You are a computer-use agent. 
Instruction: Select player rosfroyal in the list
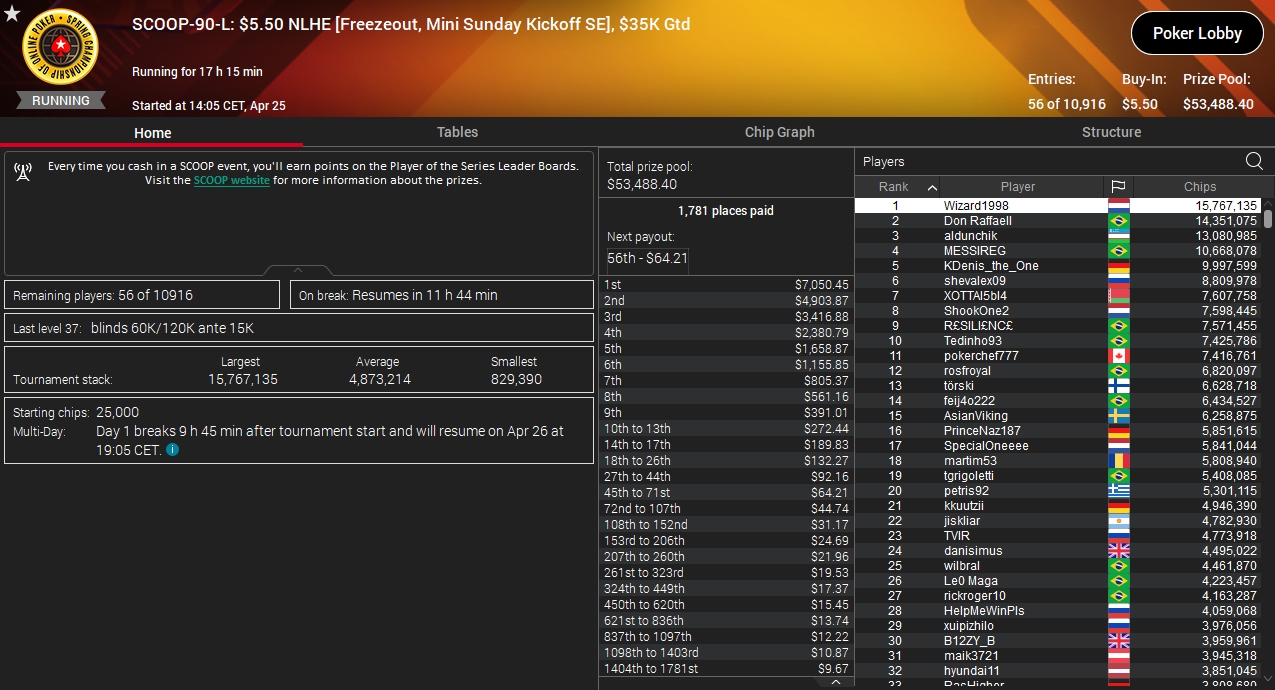[1058, 371]
